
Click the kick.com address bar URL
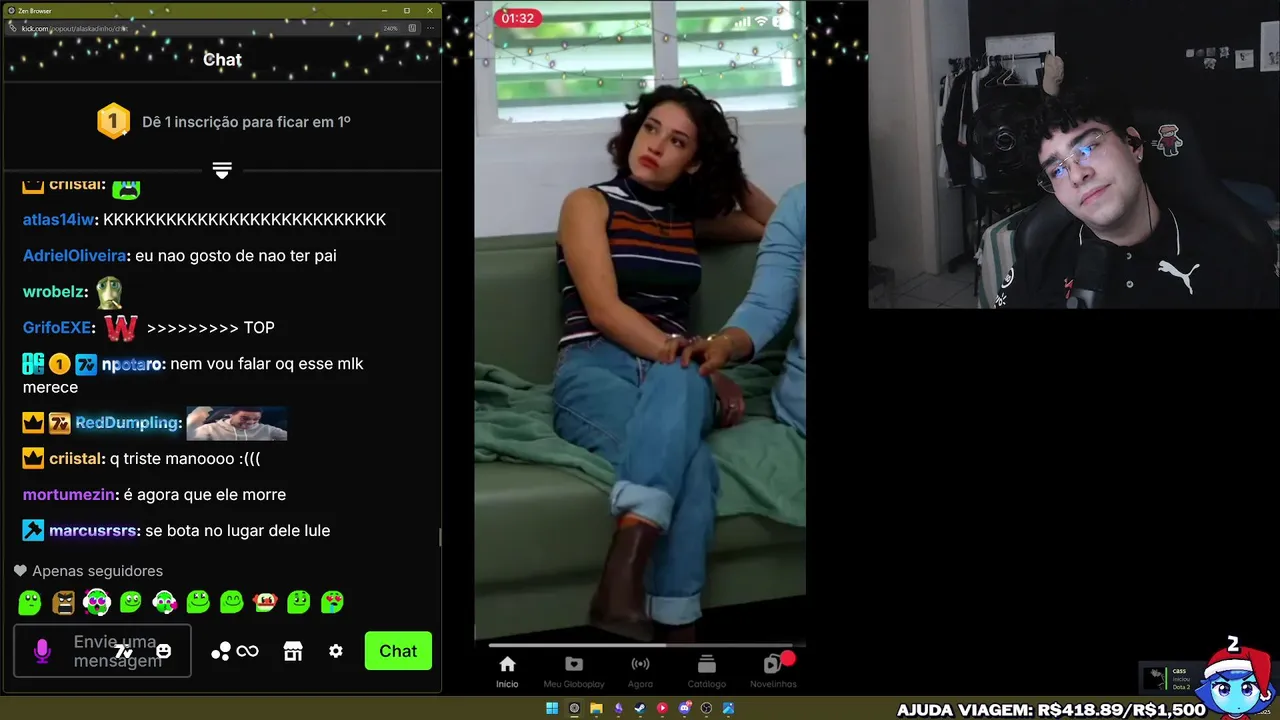[x=77, y=28]
